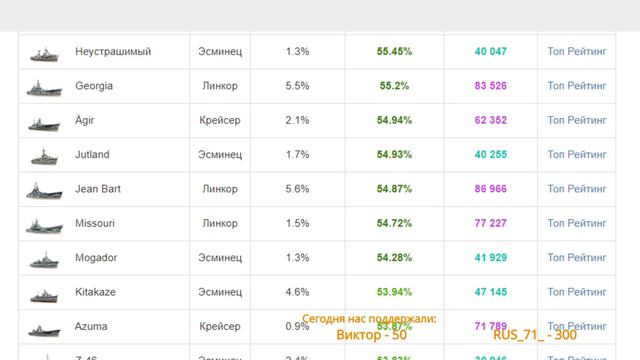
Task: Click popularity 5.5% in Georgia row
Action: pos(297,86)
